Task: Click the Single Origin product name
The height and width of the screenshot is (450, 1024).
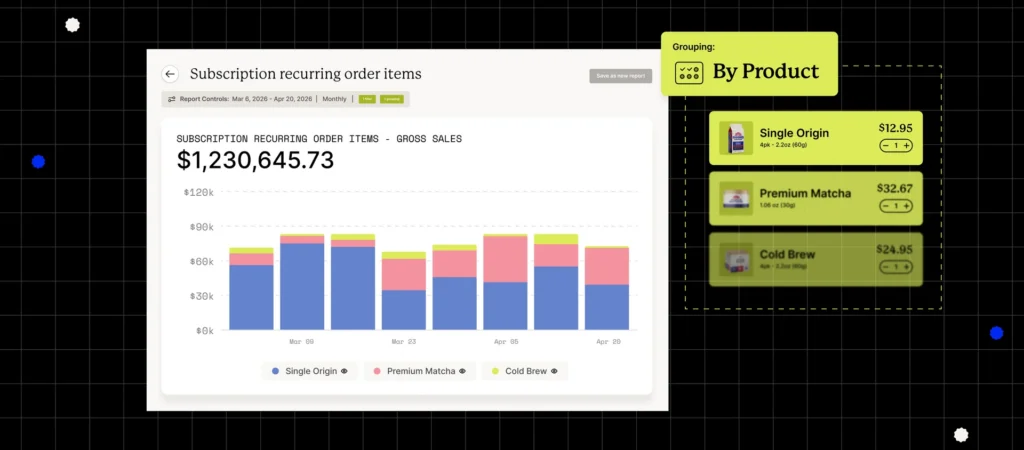Action: pos(794,133)
